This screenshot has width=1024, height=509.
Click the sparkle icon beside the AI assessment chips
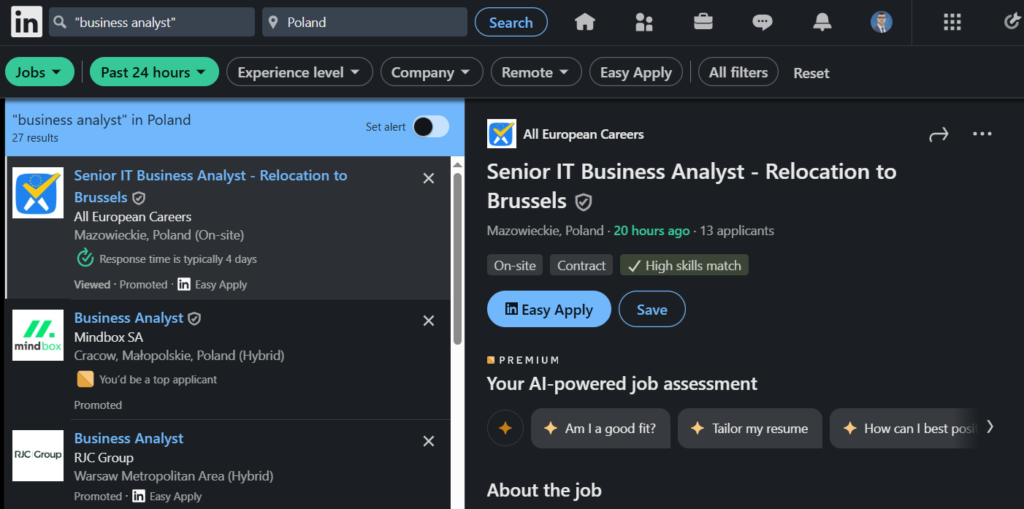(x=505, y=429)
